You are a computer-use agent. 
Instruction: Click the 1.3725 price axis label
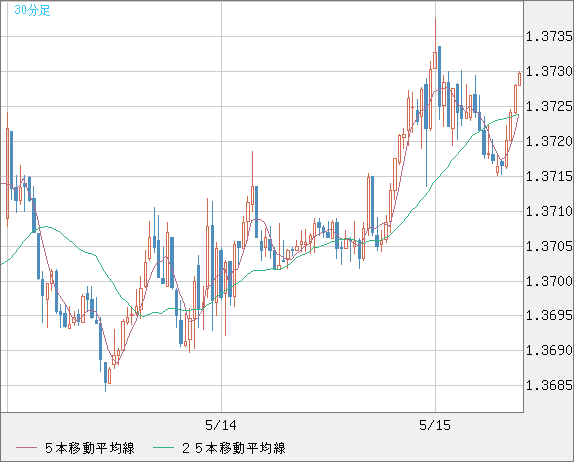(x=549, y=107)
